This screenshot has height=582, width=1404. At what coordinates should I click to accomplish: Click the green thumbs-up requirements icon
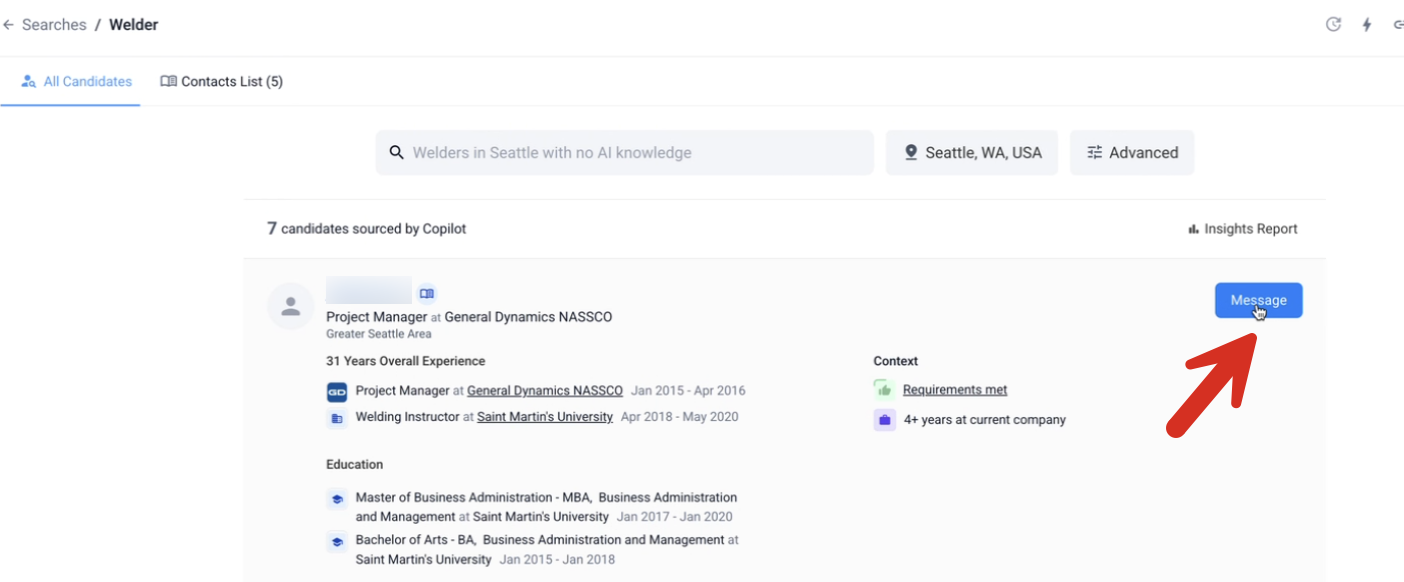tap(884, 390)
